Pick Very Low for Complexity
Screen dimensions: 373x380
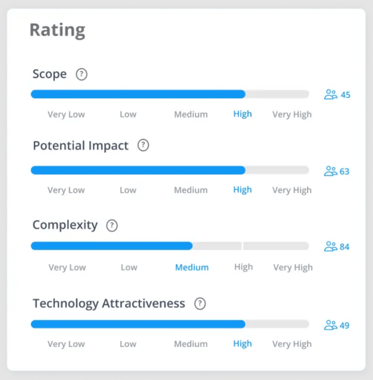[67, 267]
